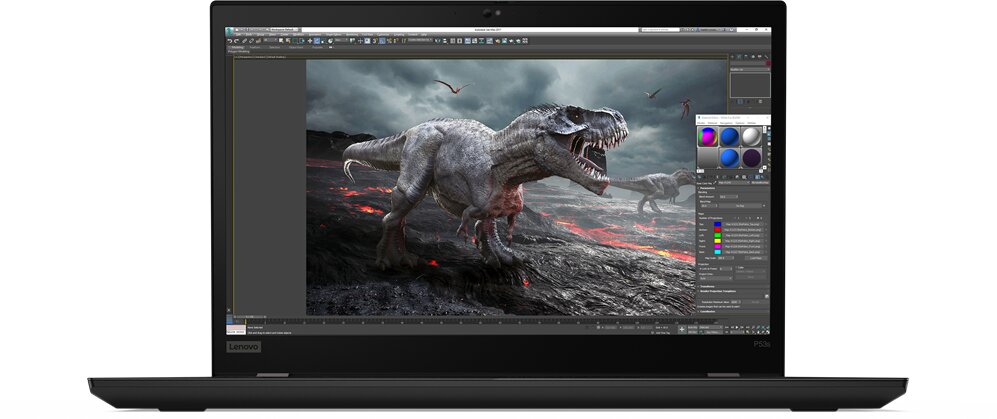Open the Modifier List dropdown

pyautogui.click(x=750, y=69)
